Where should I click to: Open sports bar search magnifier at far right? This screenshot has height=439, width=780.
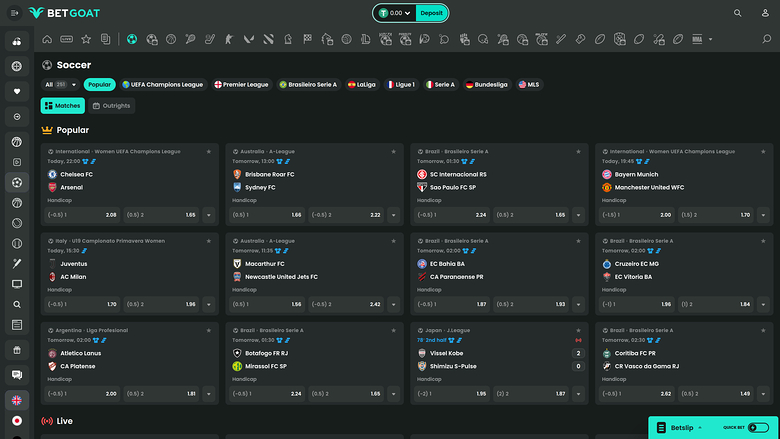[766, 39]
